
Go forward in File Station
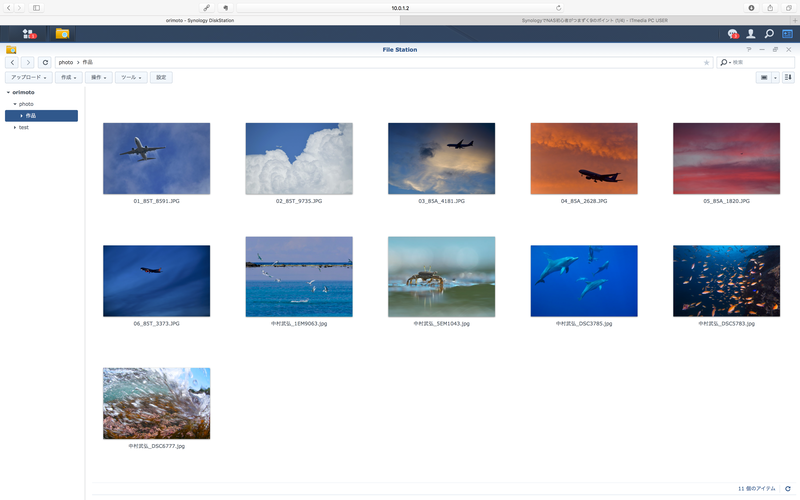tap(28, 62)
